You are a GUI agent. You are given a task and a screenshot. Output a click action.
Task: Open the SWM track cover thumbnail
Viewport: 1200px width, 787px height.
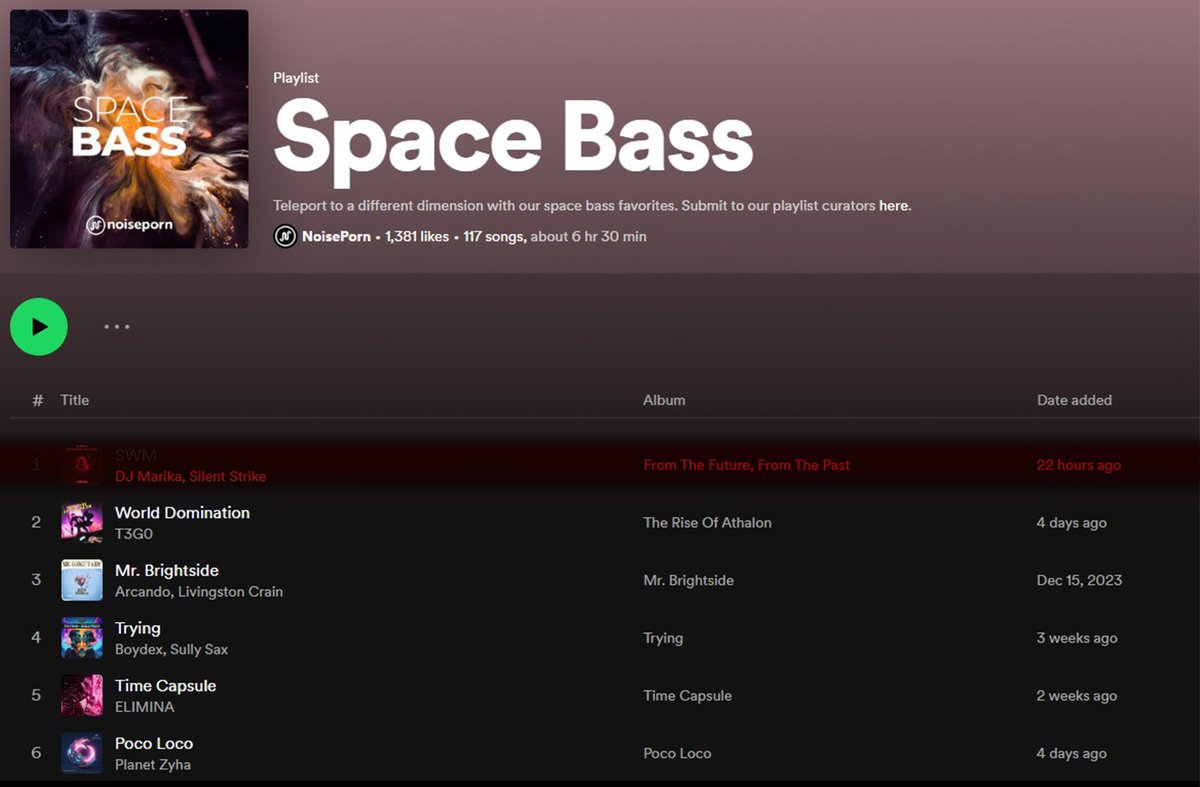point(82,465)
